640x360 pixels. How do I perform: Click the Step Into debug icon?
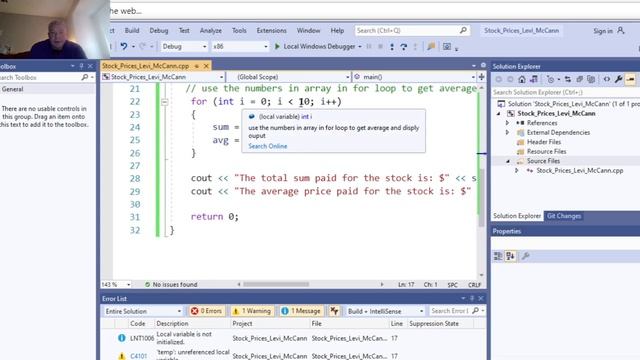coord(392,47)
